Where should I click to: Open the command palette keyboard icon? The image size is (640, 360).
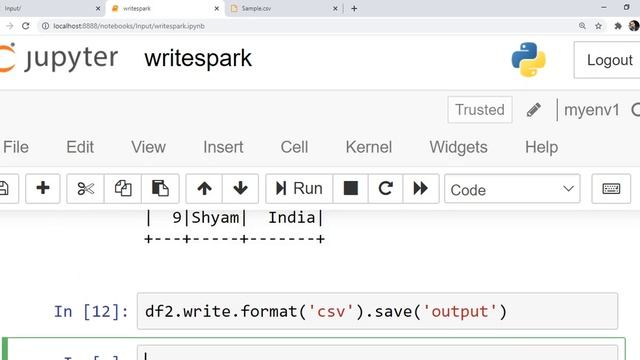[611, 189]
